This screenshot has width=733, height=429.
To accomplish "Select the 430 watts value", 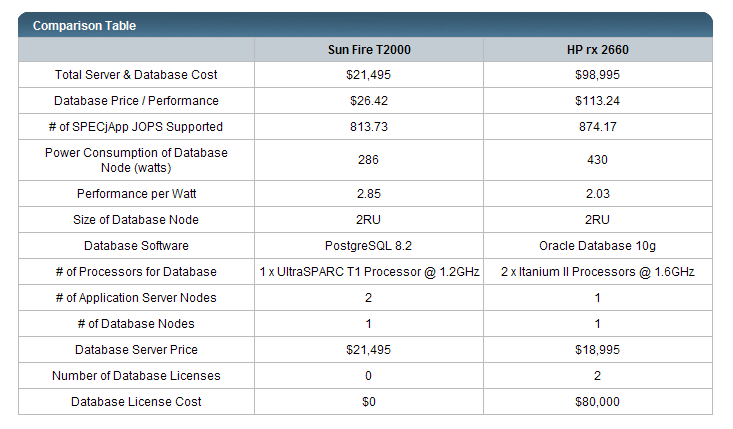I will [x=597, y=160].
